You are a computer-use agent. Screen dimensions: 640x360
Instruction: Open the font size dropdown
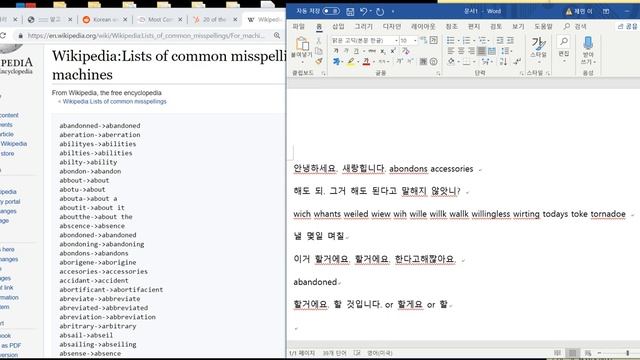(415, 40)
